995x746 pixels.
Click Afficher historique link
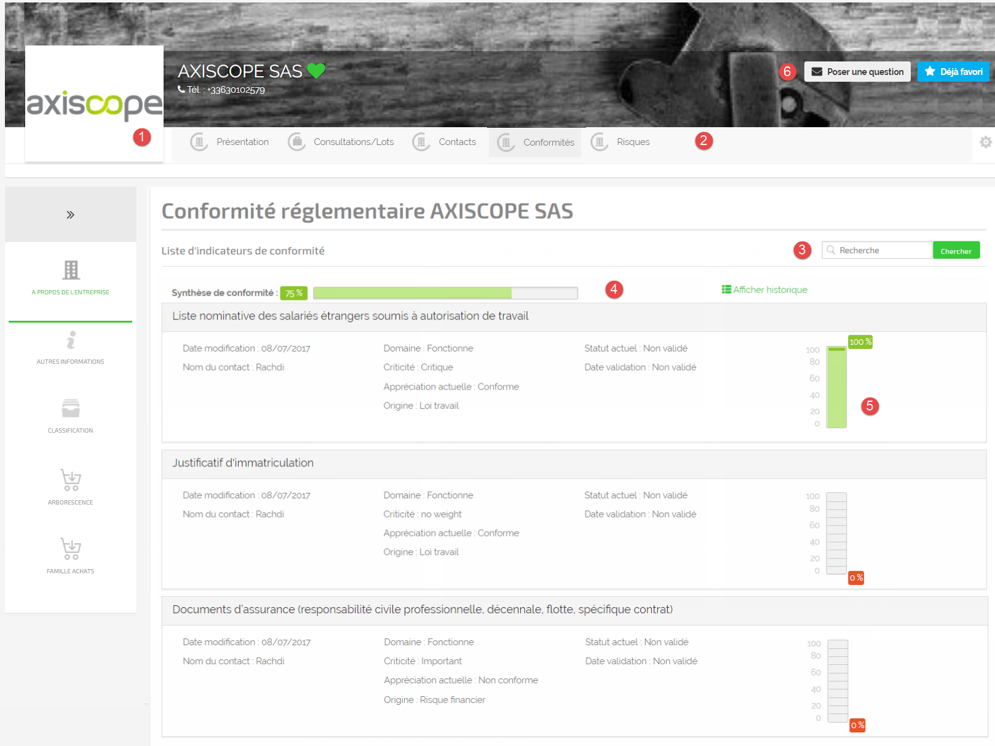[x=770, y=289]
